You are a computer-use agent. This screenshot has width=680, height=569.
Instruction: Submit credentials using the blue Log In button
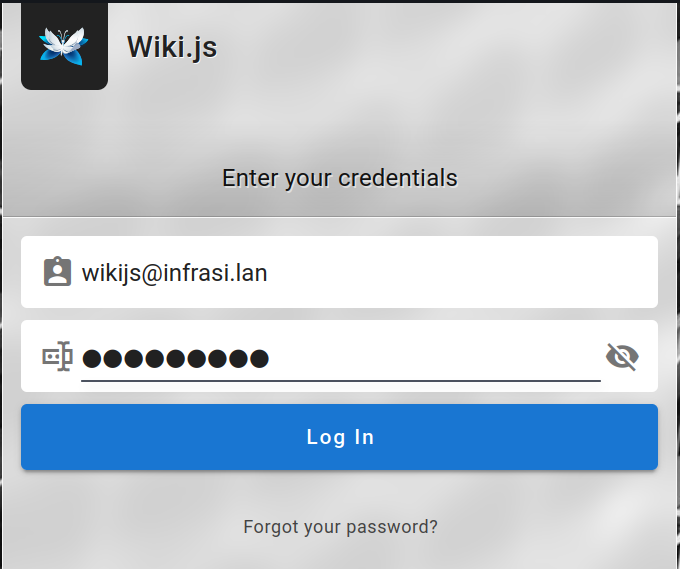[x=339, y=437]
